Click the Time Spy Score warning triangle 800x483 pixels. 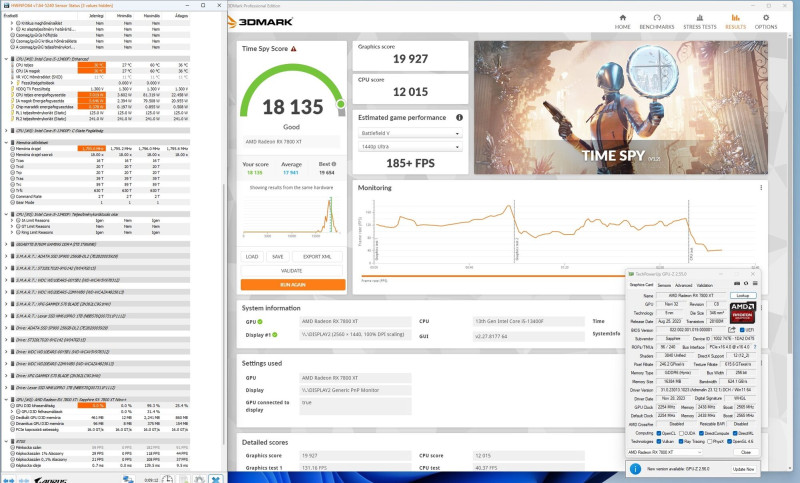293,49
